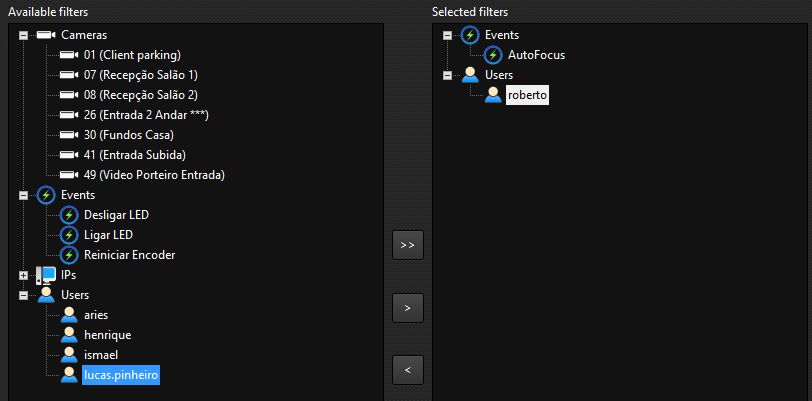Click the AutoFocus event icon in Selected filters
The width and height of the screenshot is (812, 401).
pyautogui.click(x=493, y=55)
